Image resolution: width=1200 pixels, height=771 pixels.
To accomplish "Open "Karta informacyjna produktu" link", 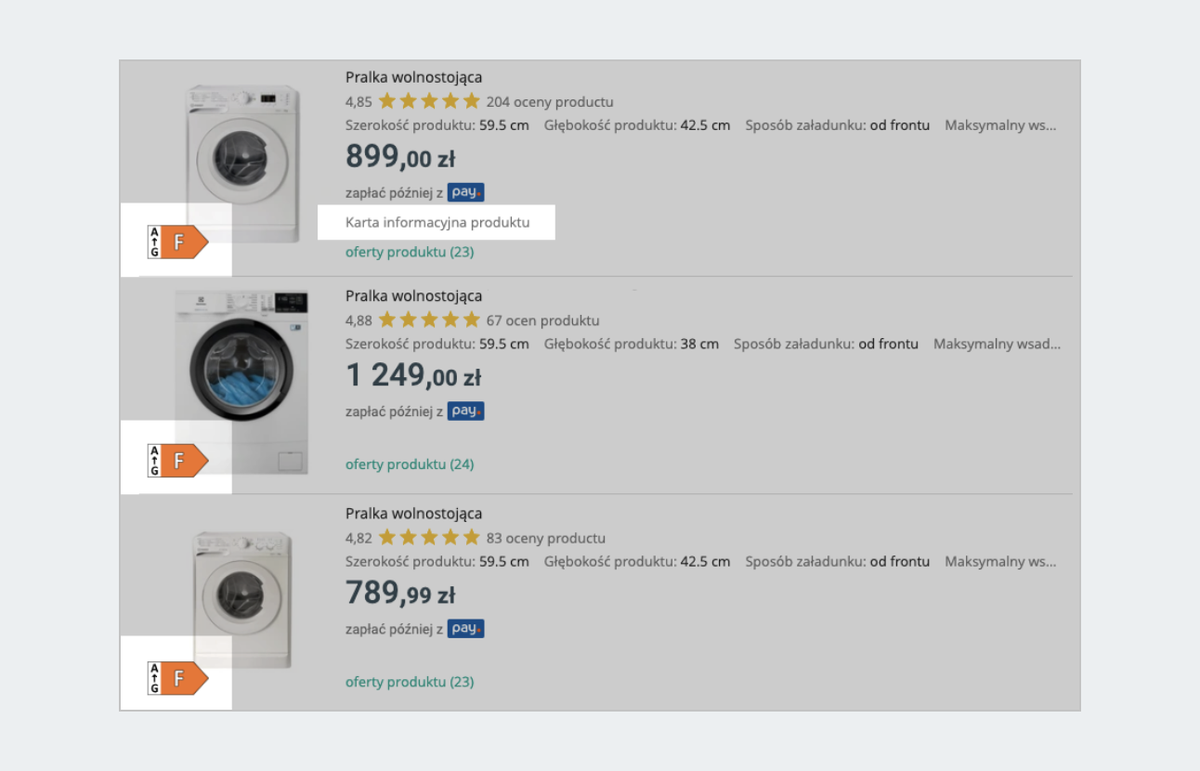I will coord(437,222).
